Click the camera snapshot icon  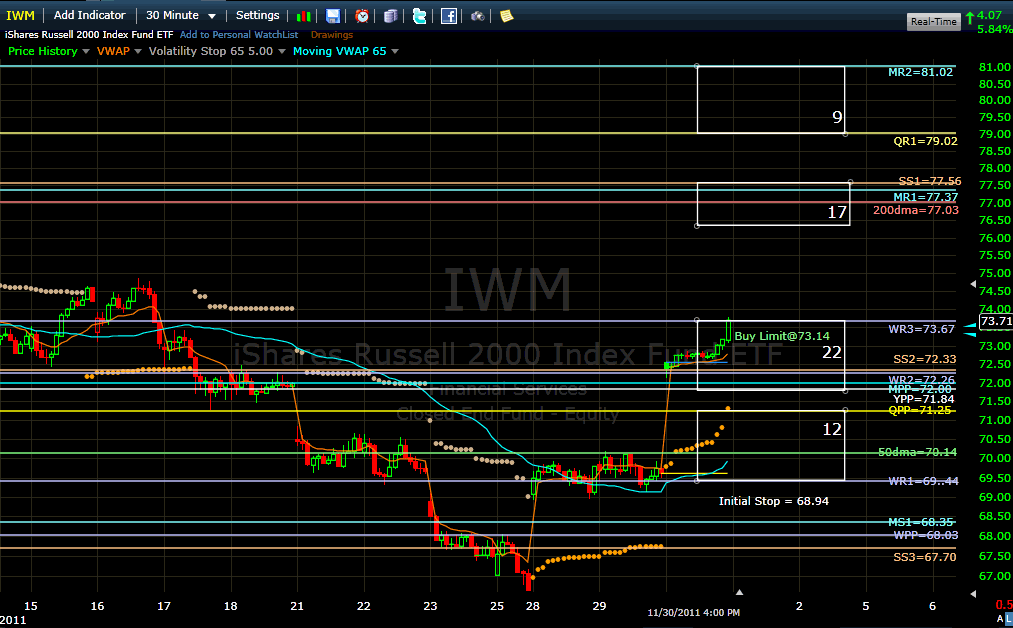[477, 16]
